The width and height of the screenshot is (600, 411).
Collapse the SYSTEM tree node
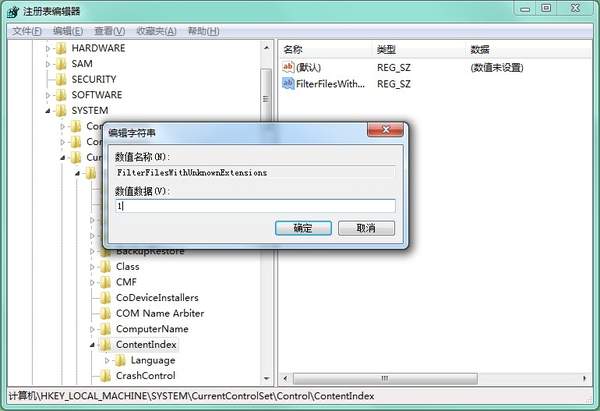coord(48,111)
